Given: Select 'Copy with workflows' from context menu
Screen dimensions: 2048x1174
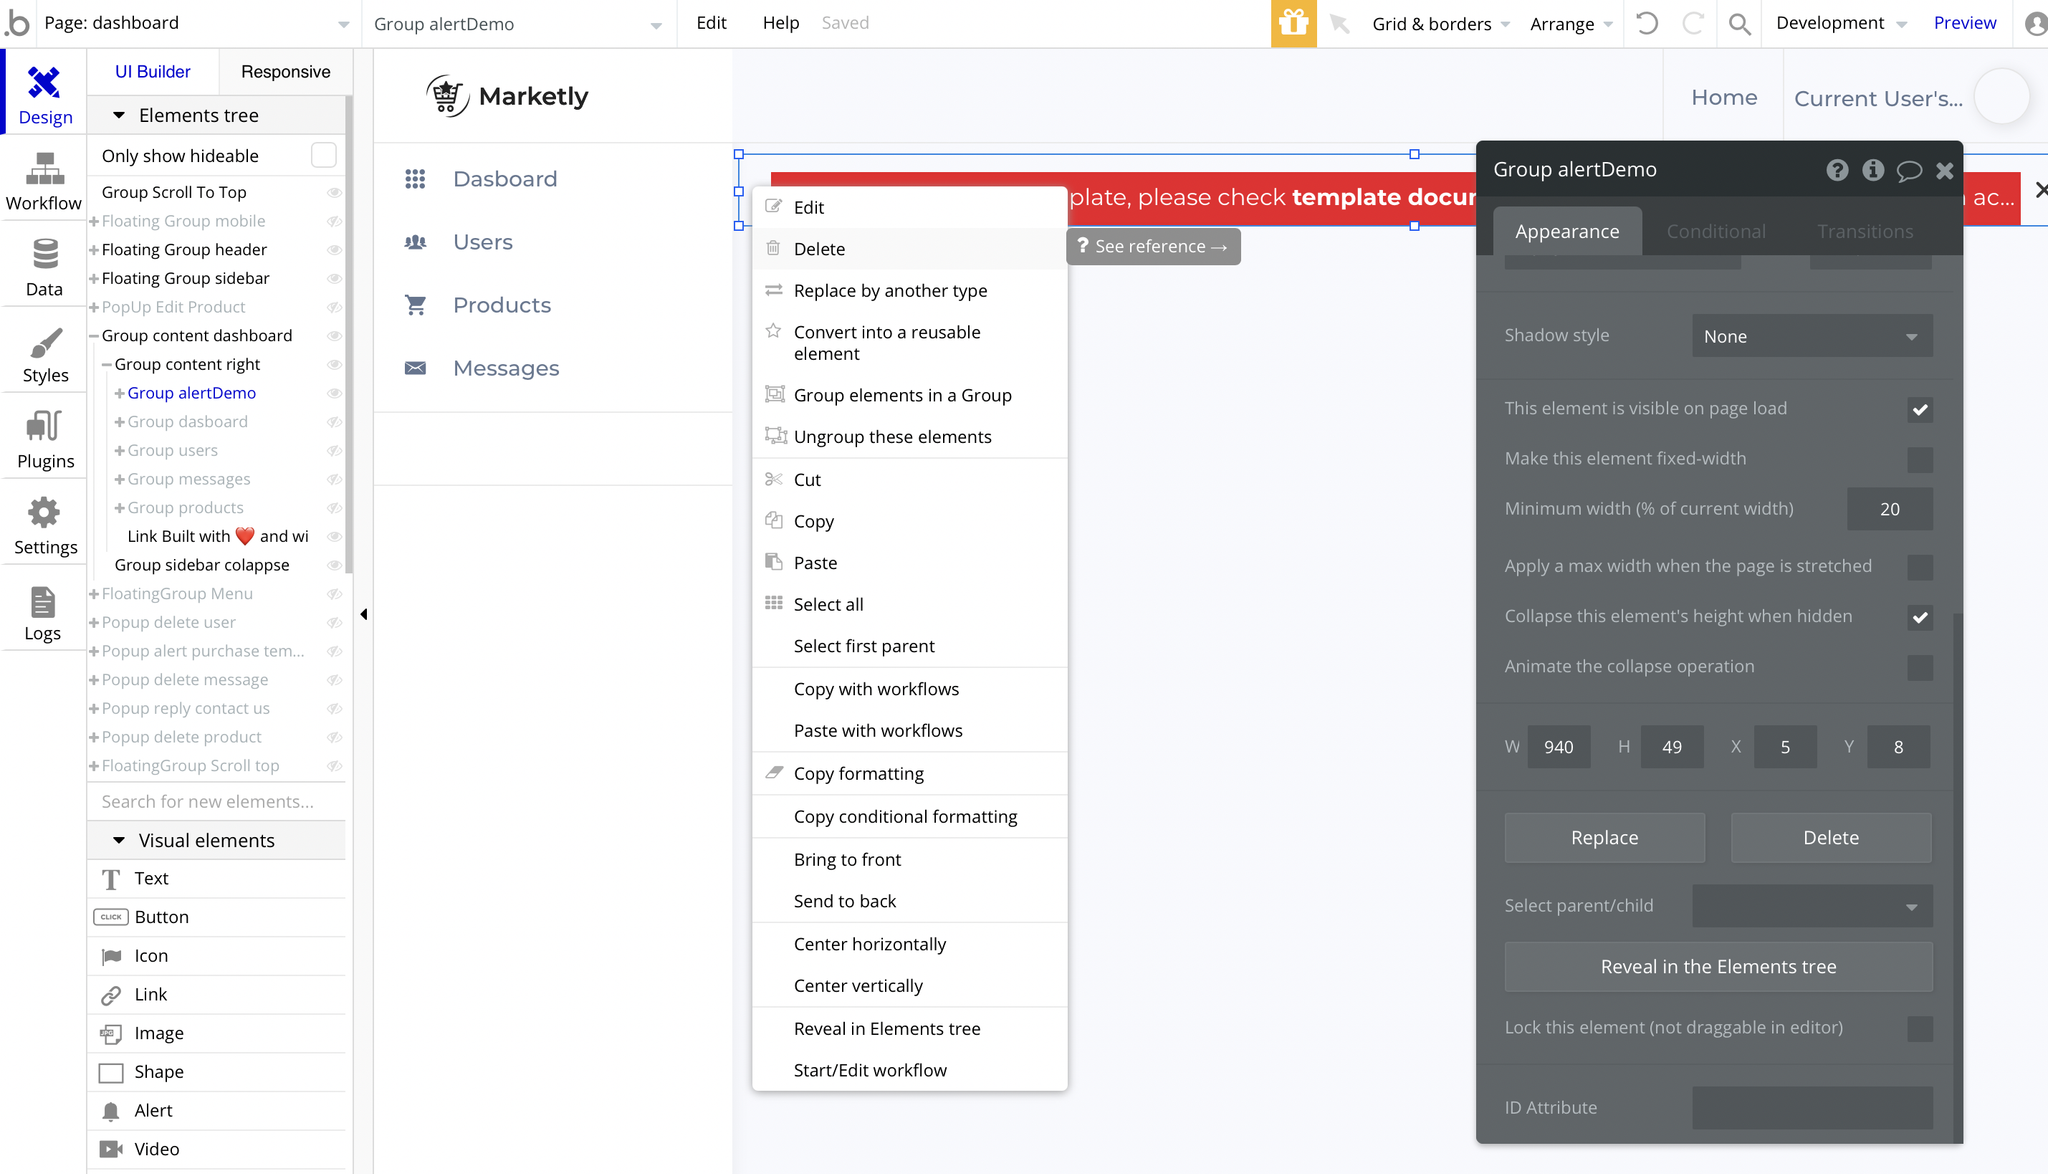Looking at the screenshot, I should click(876, 688).
